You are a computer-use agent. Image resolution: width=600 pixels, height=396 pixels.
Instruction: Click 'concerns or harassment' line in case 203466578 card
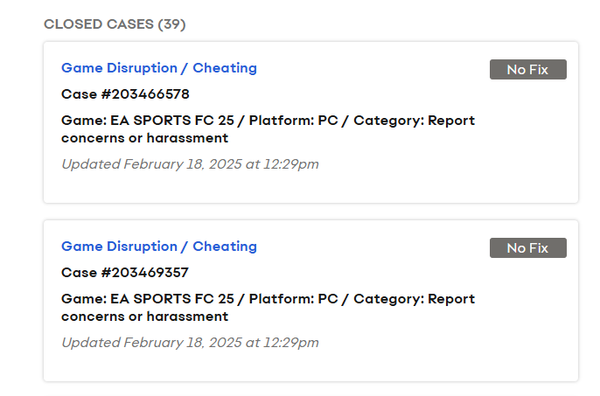145,138
